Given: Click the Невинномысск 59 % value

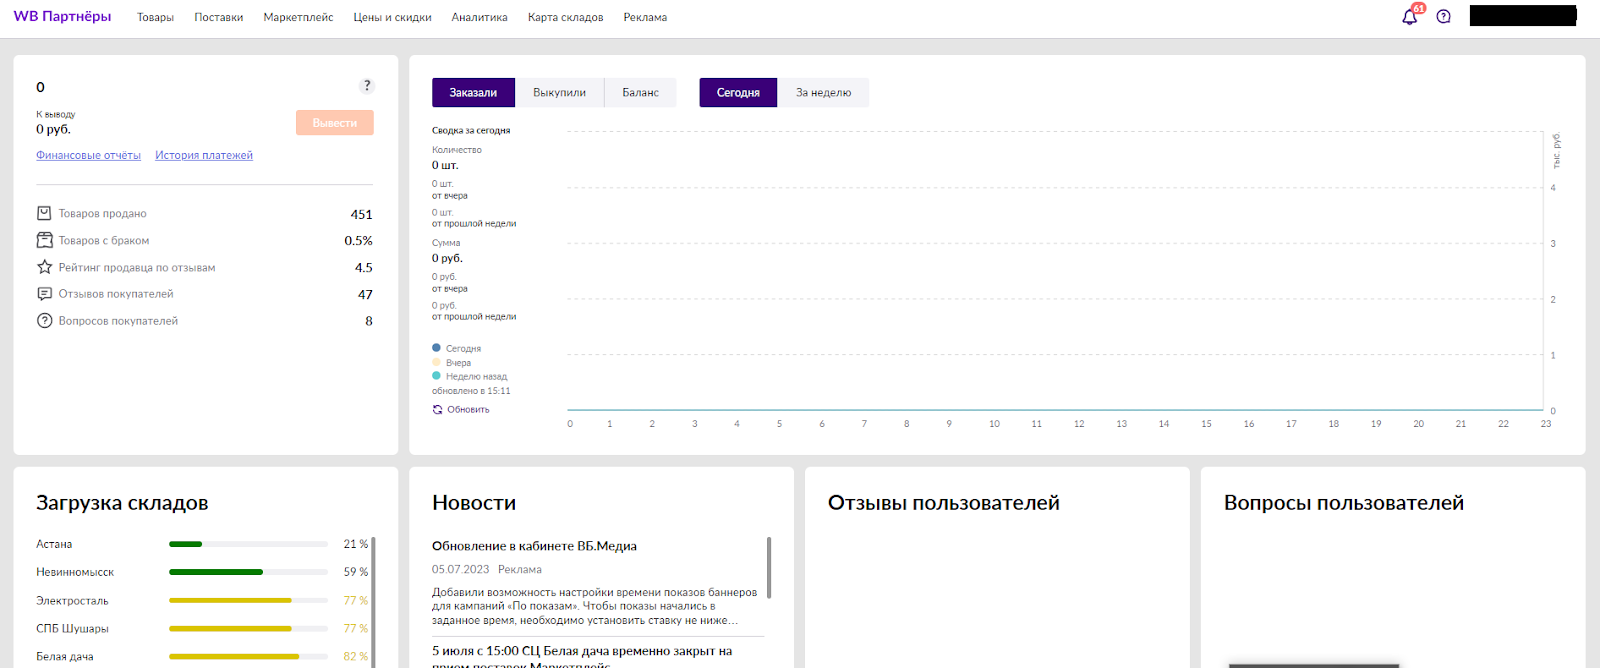Looking at the screenshot, I should coord(356,572).
